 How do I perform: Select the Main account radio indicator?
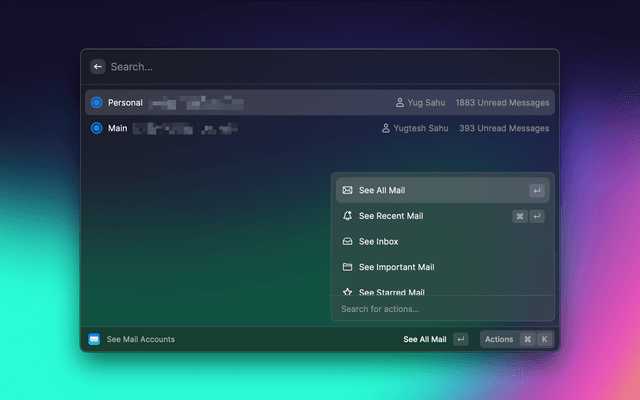[96, 129]
